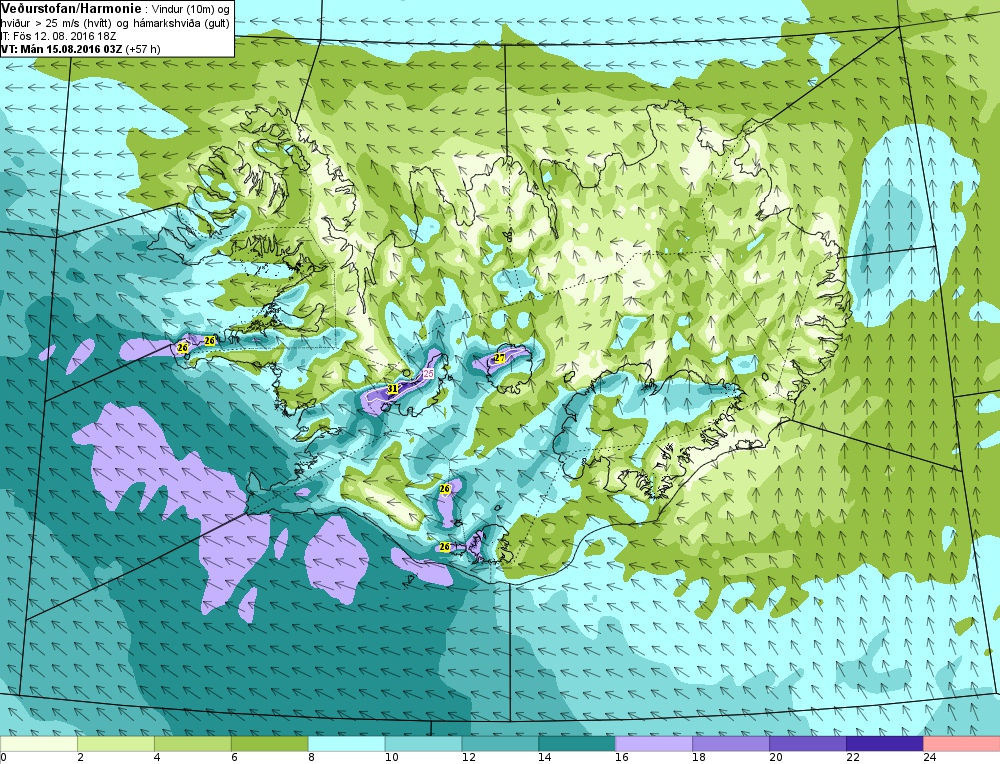1000x764 pixels.
Task: Click the pale cream 0–2 m/s legend swatch
Action: pyautogui.click(x=39, y=744)
